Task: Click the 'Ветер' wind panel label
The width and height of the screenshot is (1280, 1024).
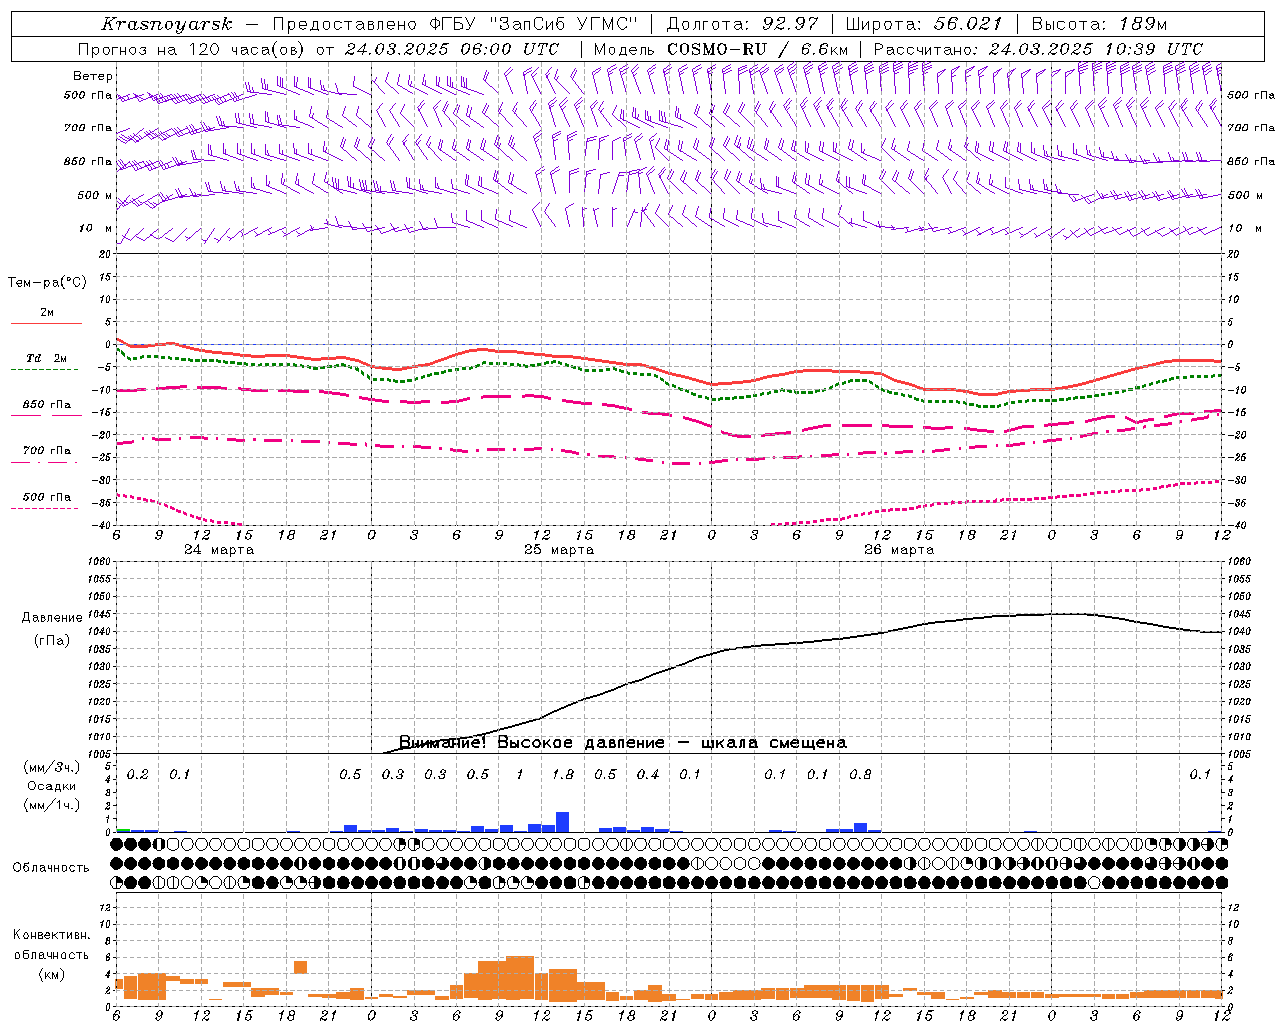Action: [93, 76]
